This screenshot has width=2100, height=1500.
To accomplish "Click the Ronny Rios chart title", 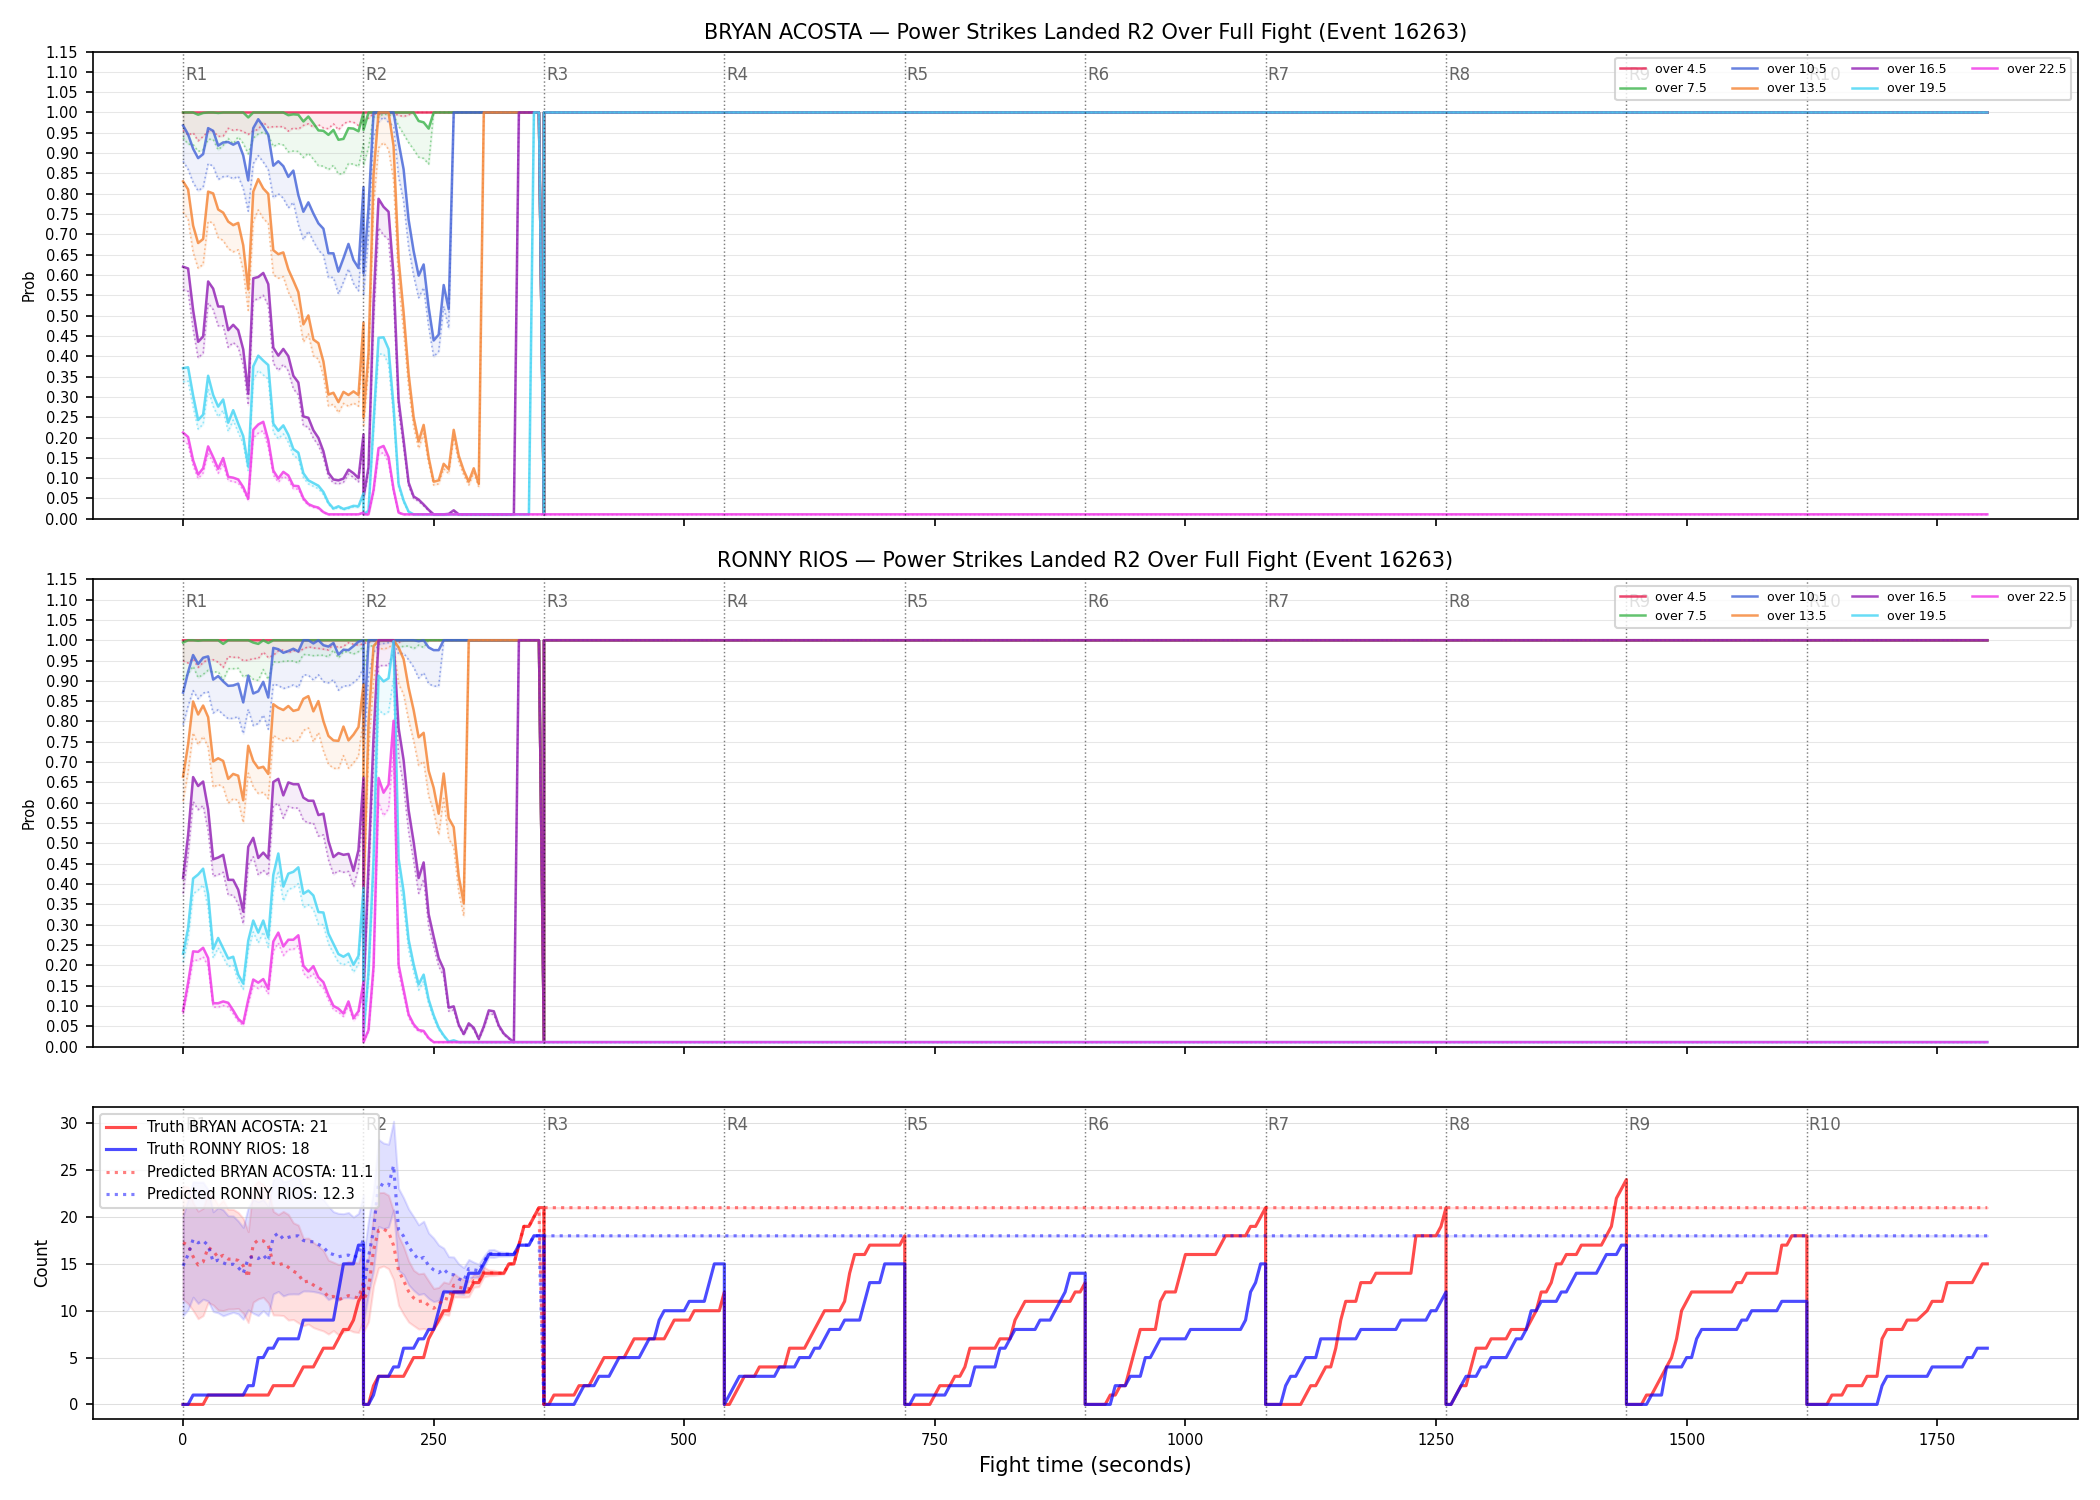I will tap(1085, 560).
